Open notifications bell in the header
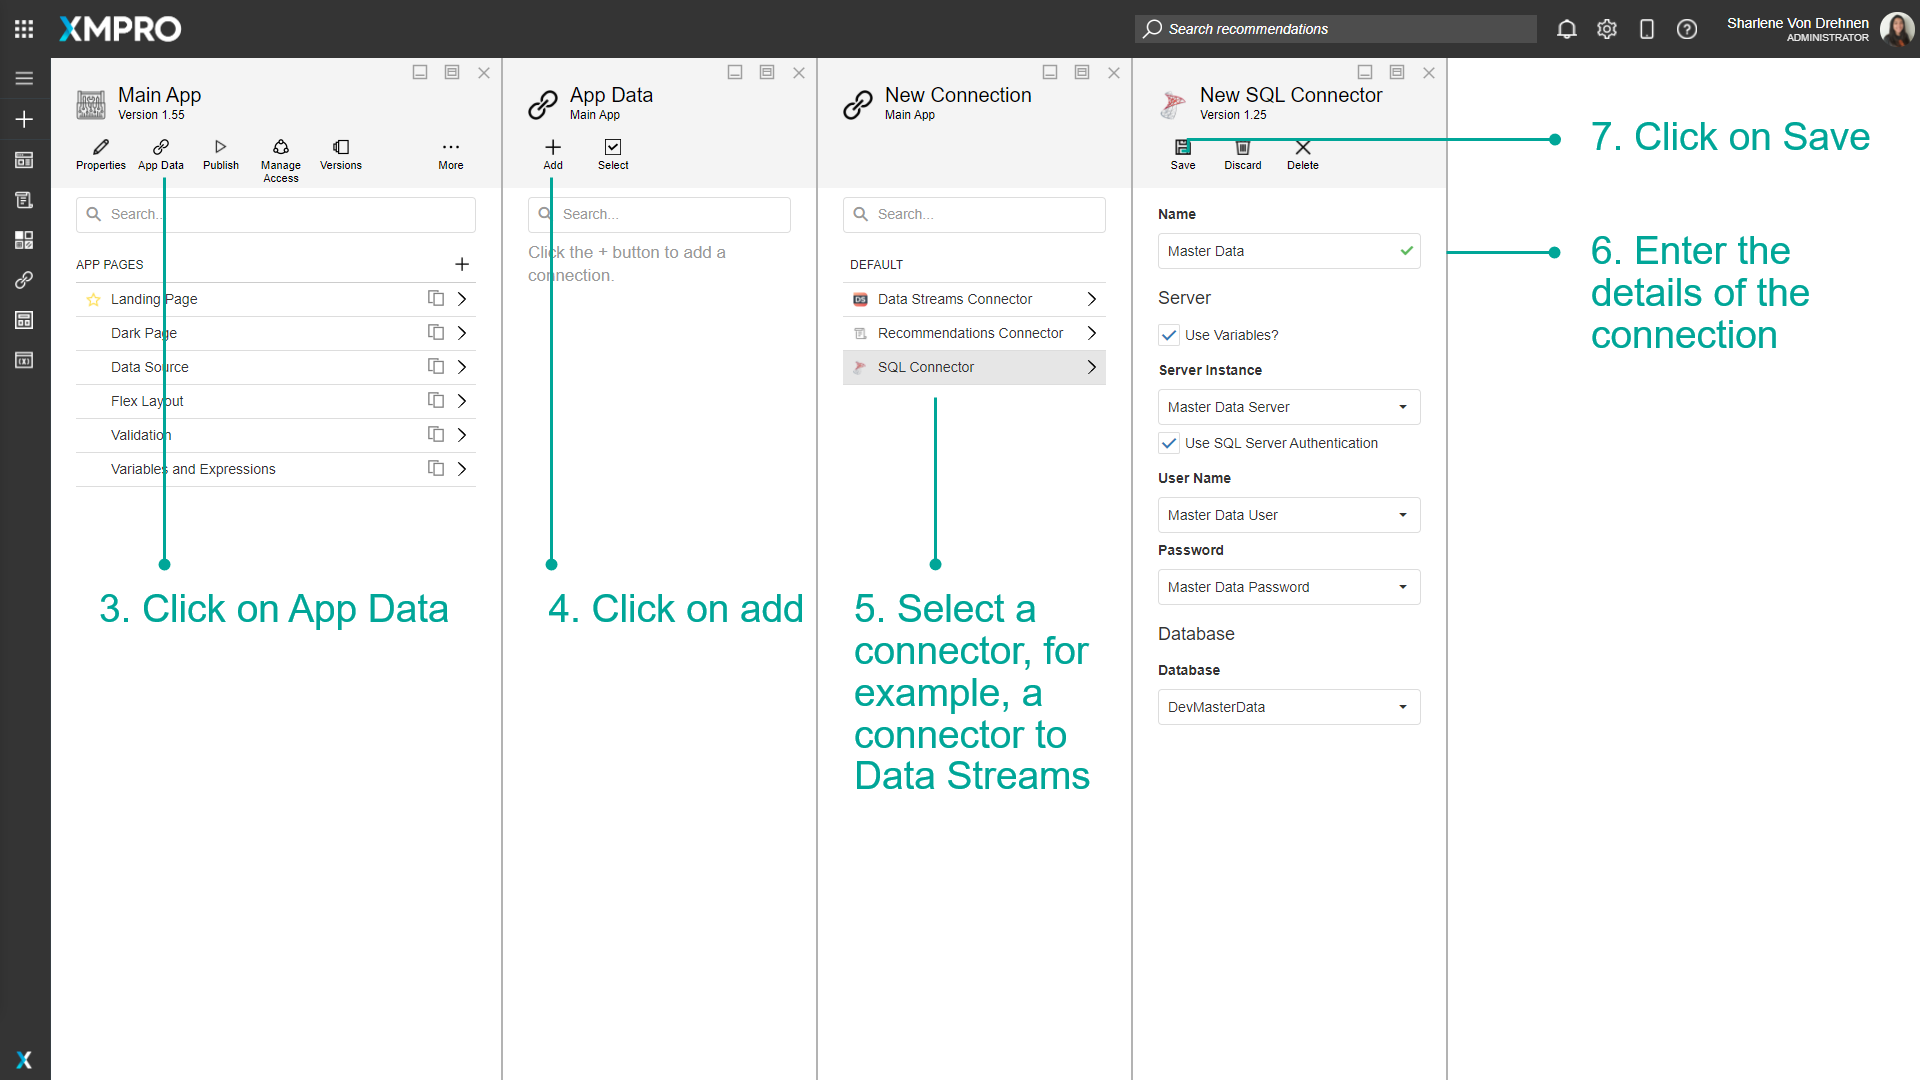Screen dimensions: 1920x1080 point(1566,29)
